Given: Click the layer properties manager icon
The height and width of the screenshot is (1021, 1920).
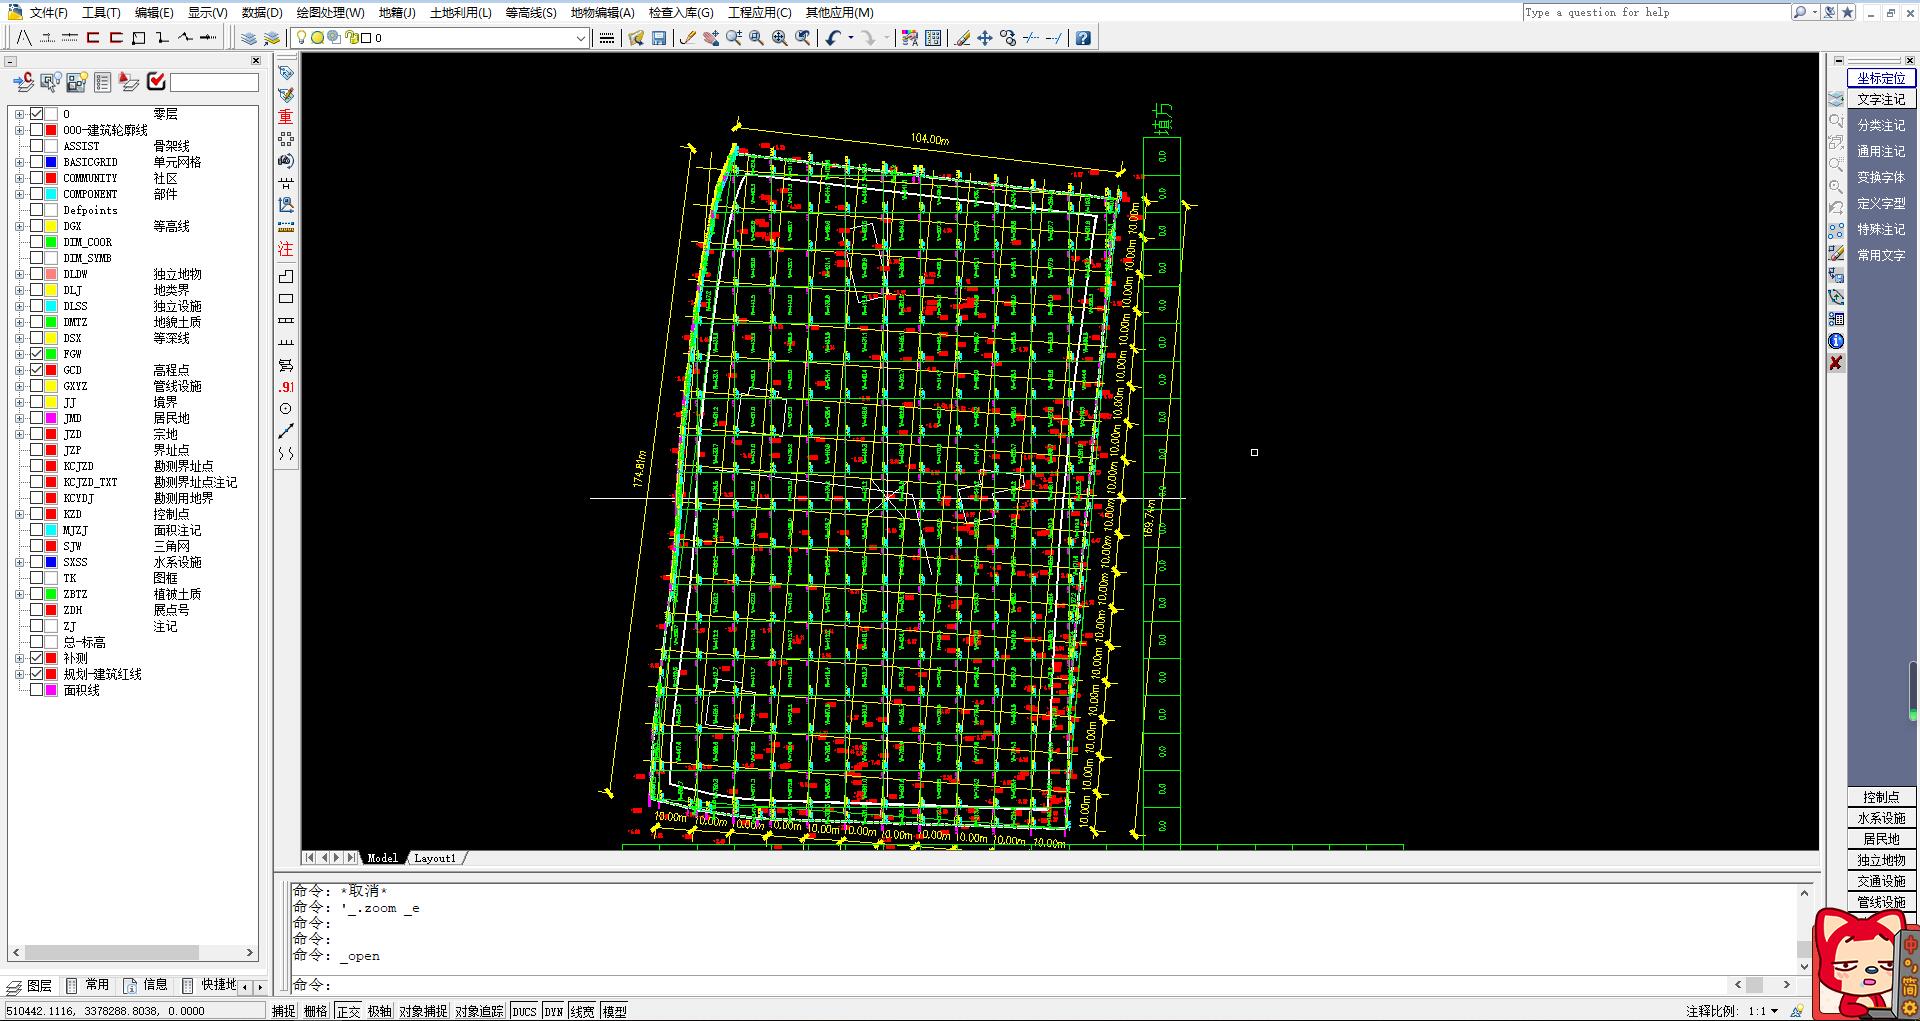Looking at the screenshot, I should pyautogui.click(x=249, y=38).
